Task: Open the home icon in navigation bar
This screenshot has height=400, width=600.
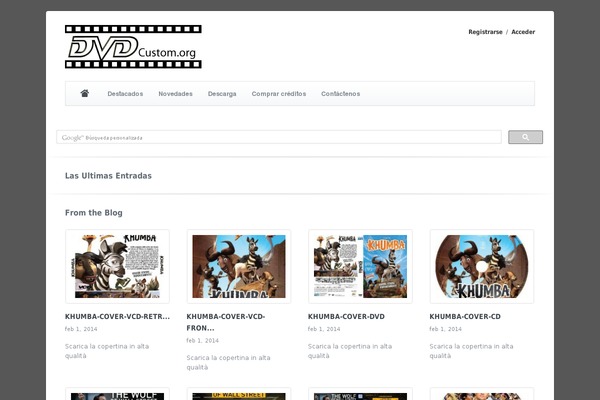Action: [85, 93]
